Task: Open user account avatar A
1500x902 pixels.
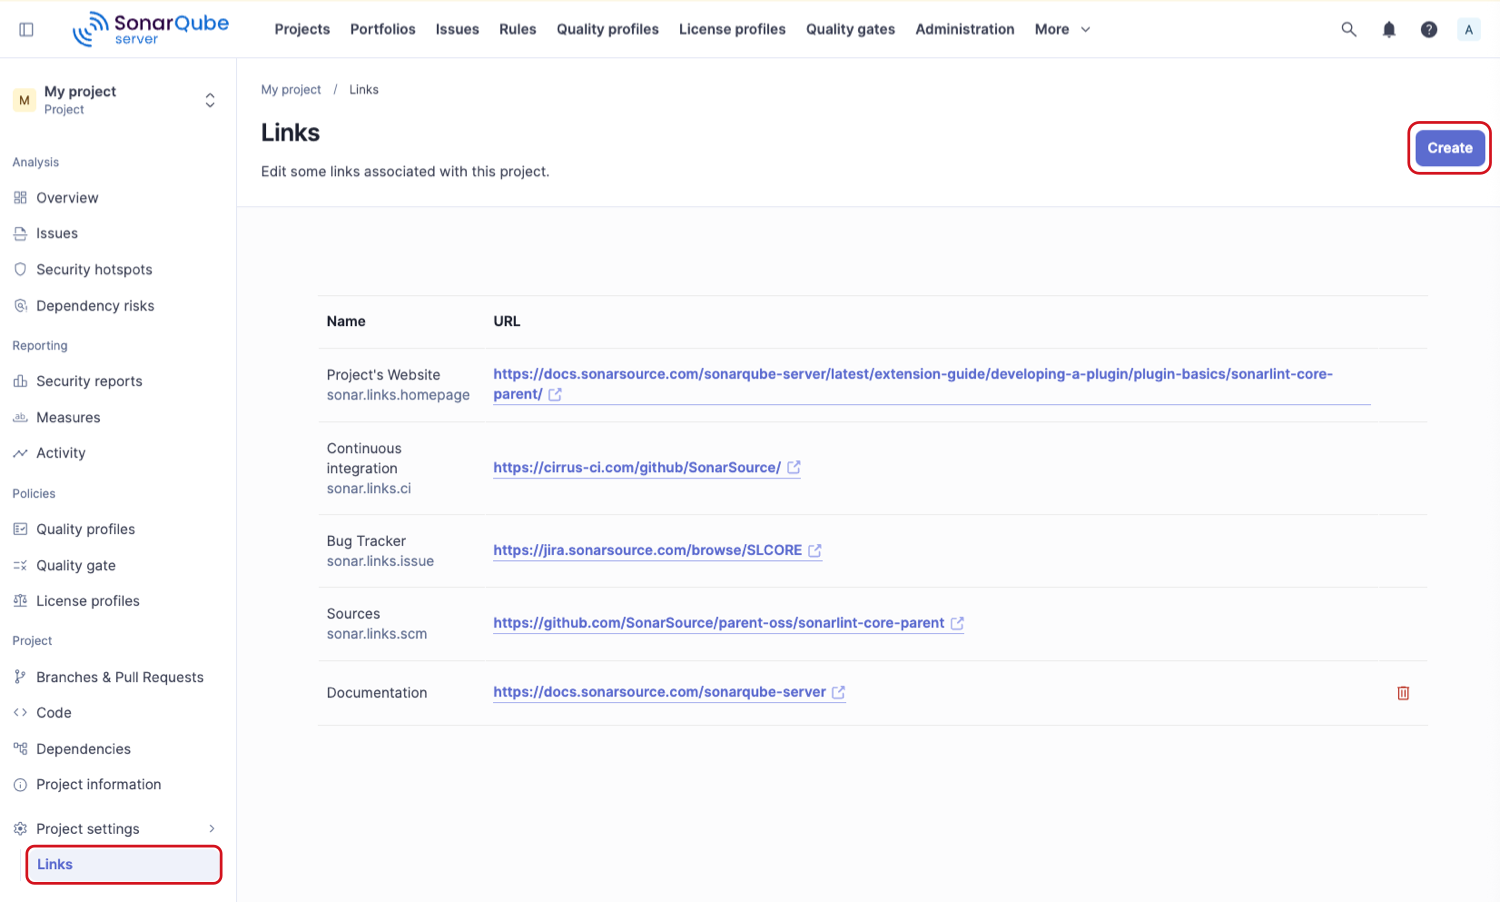Action: 1469,29
